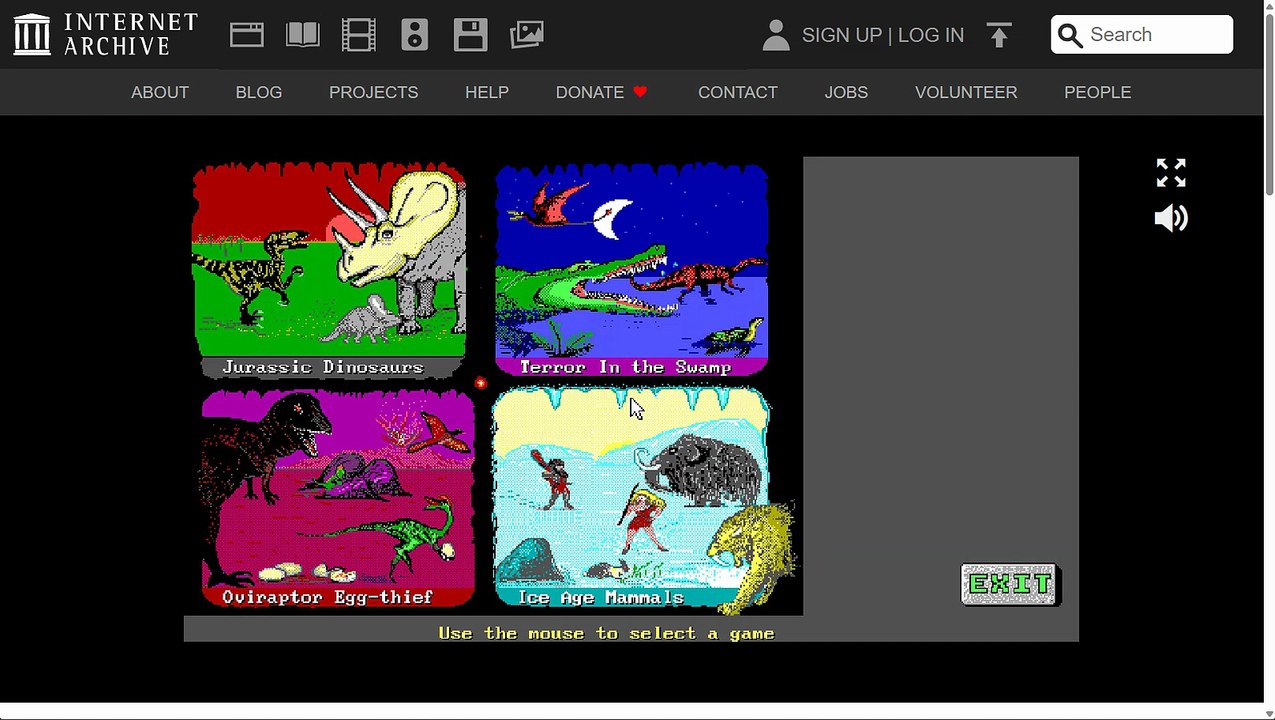This screenshot has height=720, width=1275.
Task: Open the VOLUNTEER menu item
Action: click(x=966, y=92)
